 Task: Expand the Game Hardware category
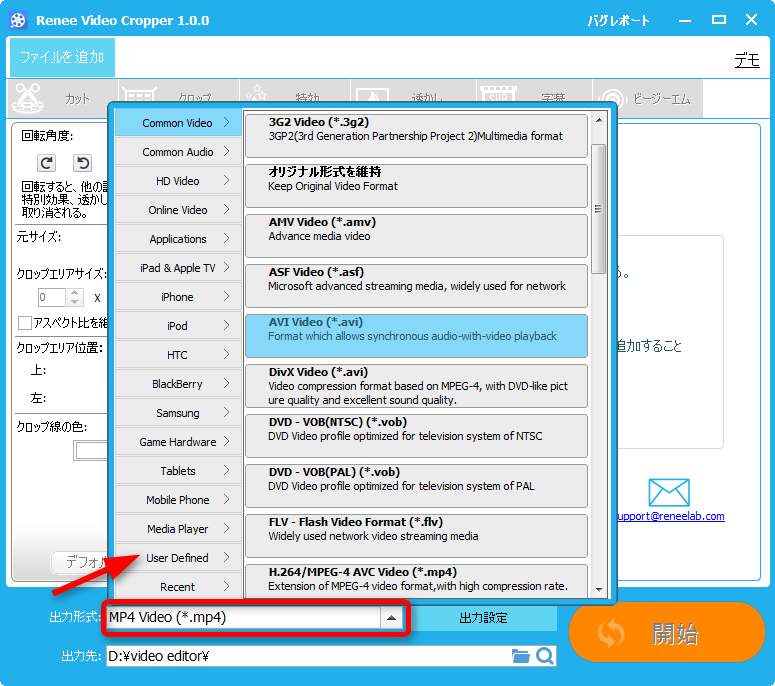(178, 442)
